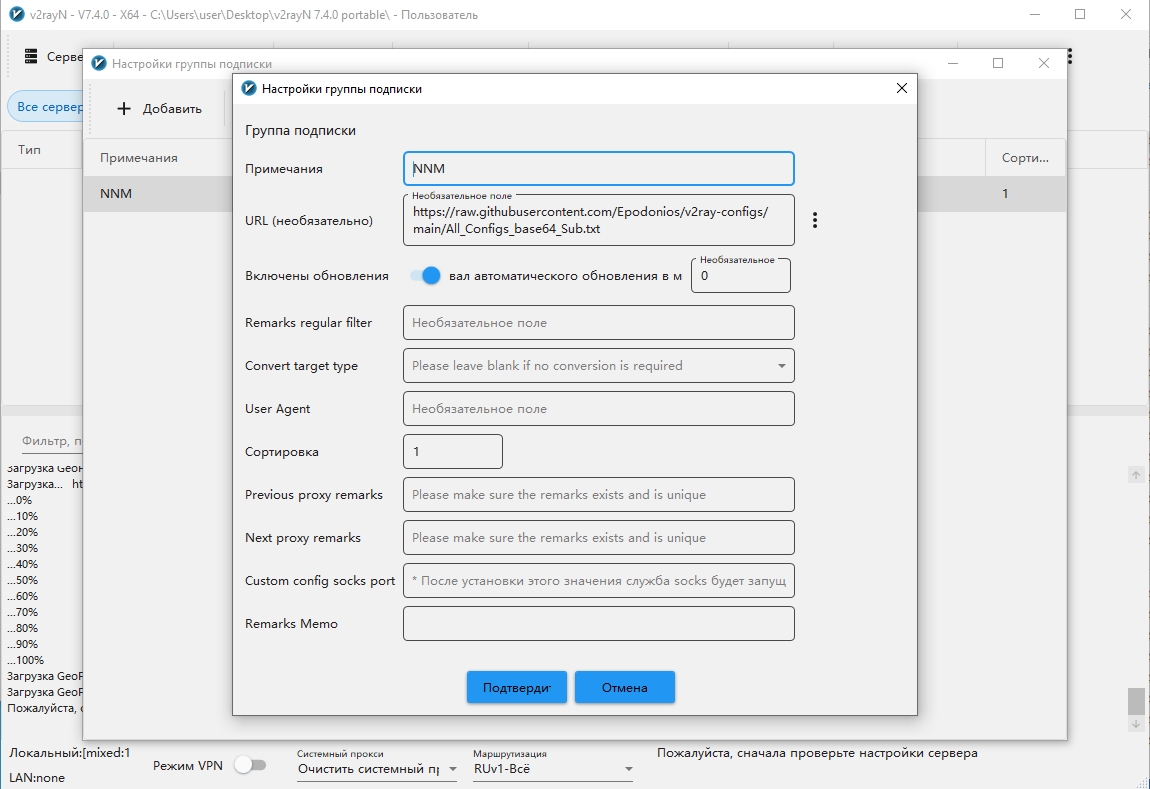Click the 'Тип' column header in main window
Viewport: 1150px width, 789px height.
point(29,150)
